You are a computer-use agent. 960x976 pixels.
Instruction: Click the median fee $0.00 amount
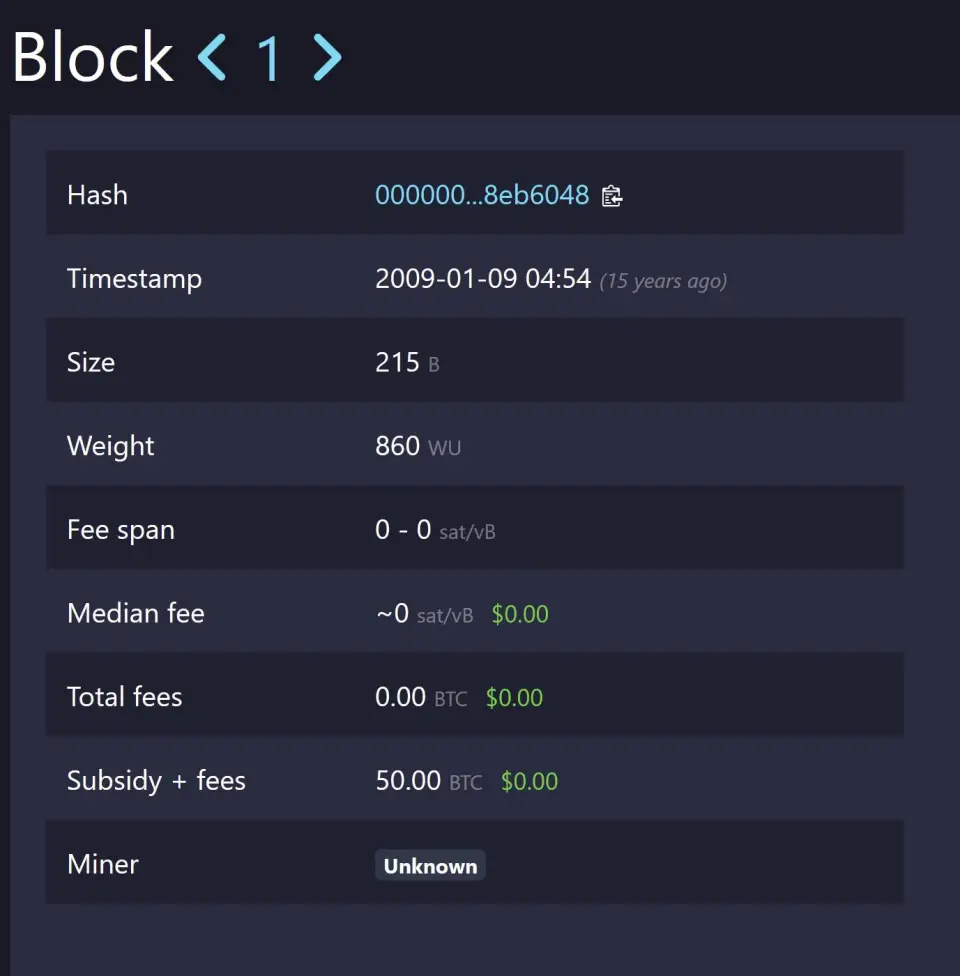[520, 614]
